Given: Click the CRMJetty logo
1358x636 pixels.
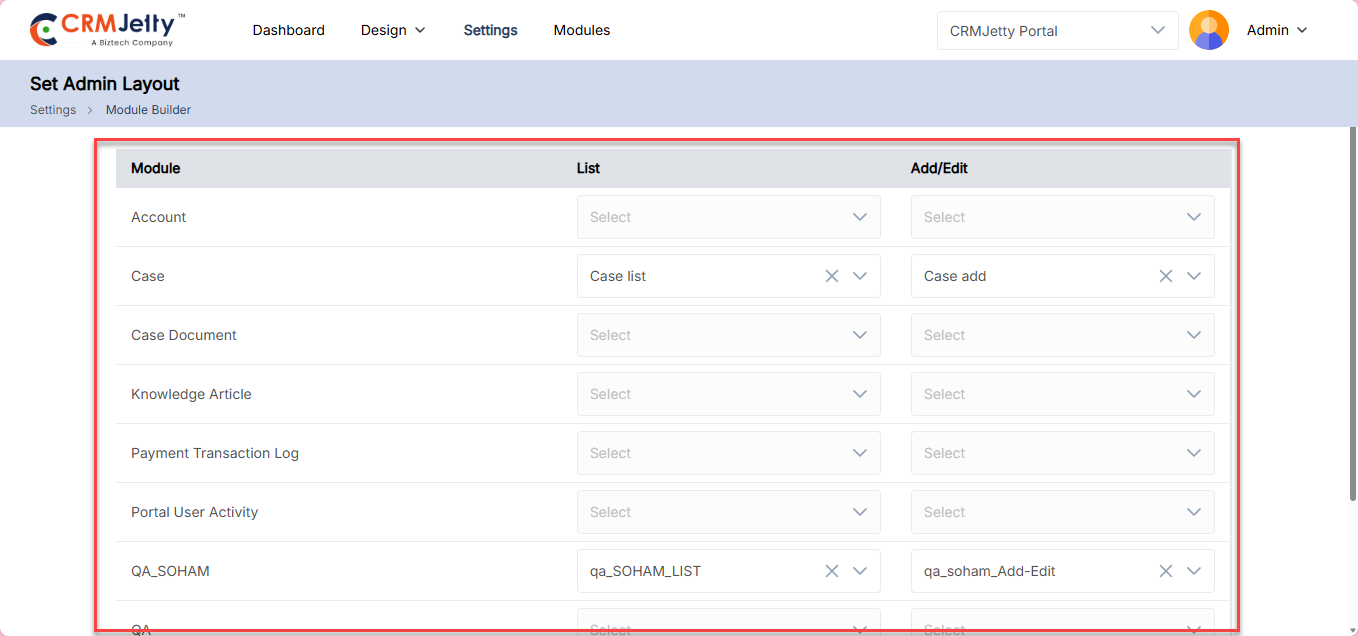Looking at the screenshot, I should pyautogui.click(x=108, y=30).
